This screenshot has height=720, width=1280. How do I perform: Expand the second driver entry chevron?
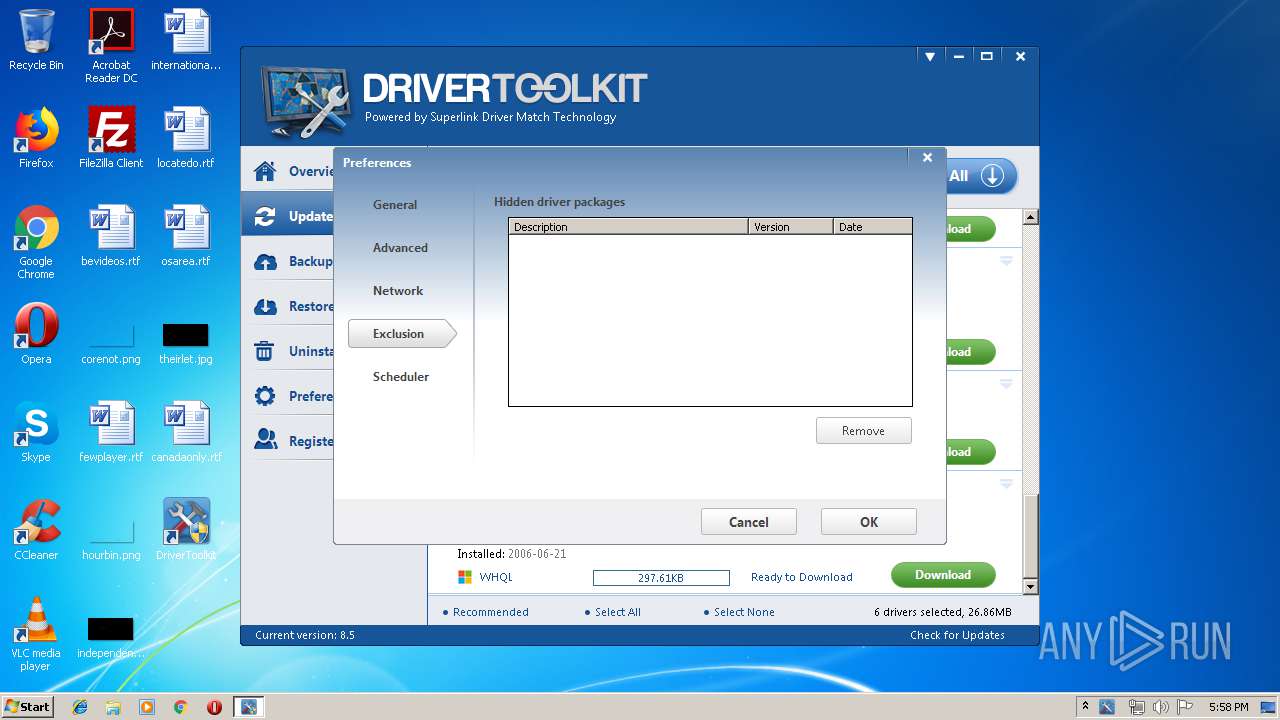[x=1006, y=261]
